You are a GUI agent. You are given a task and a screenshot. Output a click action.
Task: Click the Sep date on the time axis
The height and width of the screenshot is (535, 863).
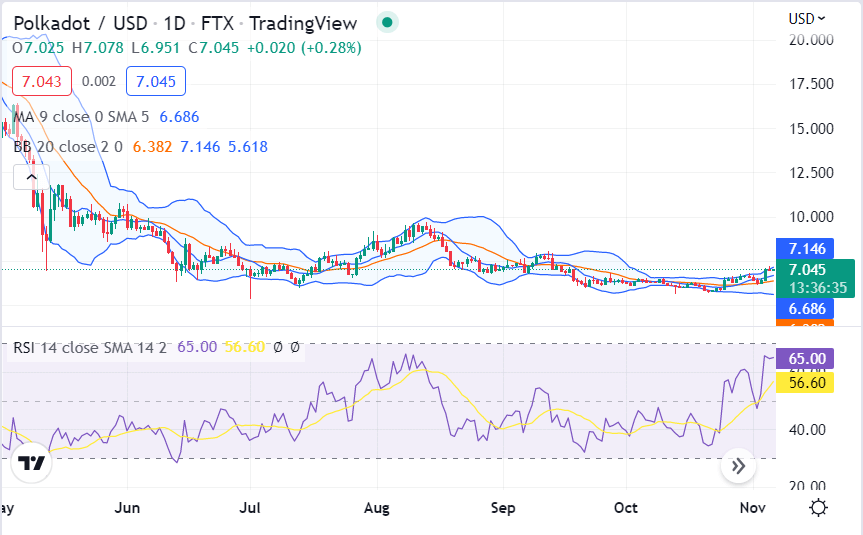[503, 507]
